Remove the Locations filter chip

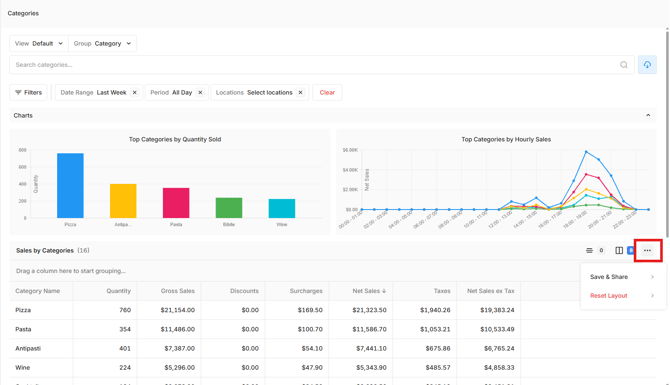(x=300, y=92)
